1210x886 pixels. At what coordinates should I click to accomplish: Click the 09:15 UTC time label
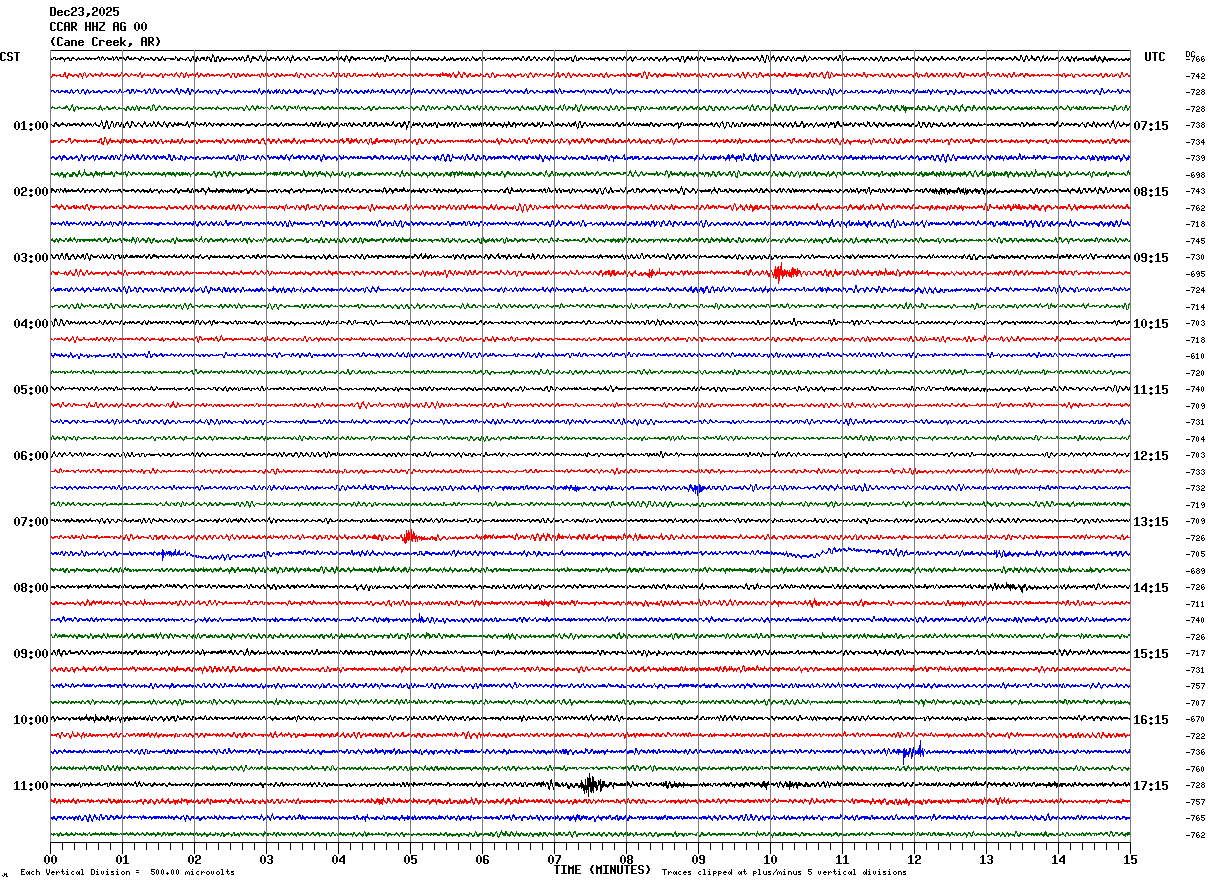[x=1151, y=258]
